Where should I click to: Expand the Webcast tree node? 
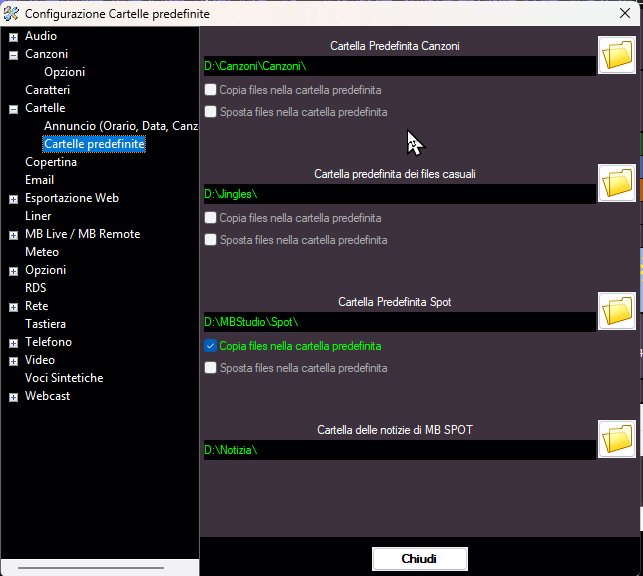(13, 397)
